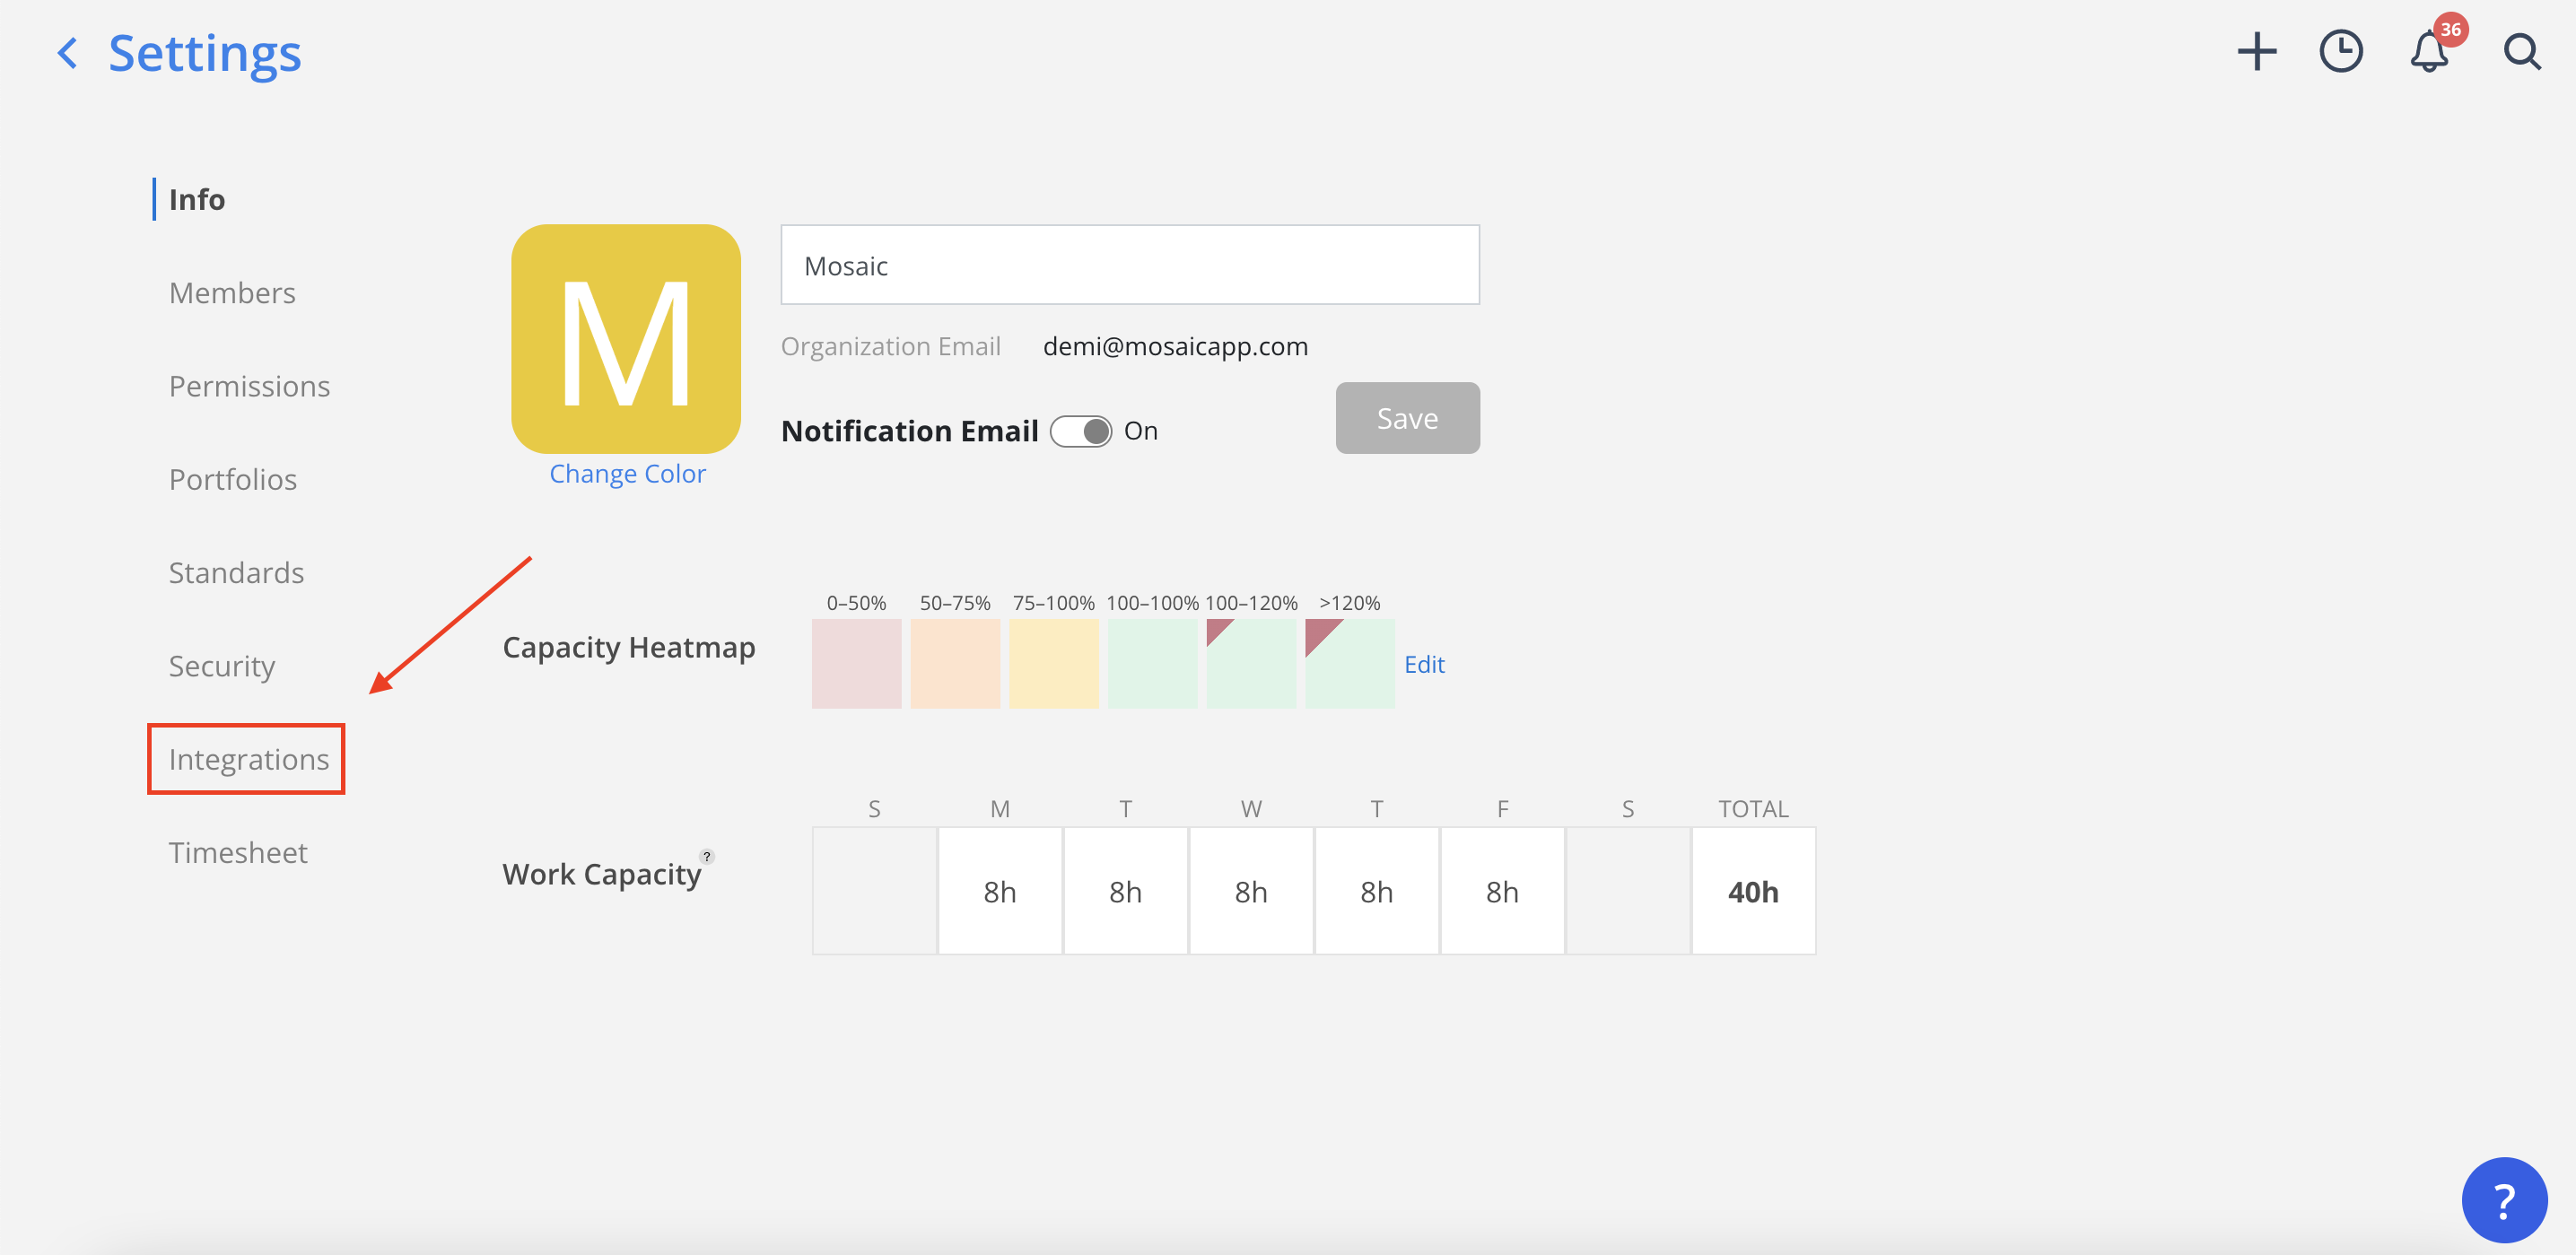Go to the Security section
The image size is (2576, 1255).
[221, 666]
